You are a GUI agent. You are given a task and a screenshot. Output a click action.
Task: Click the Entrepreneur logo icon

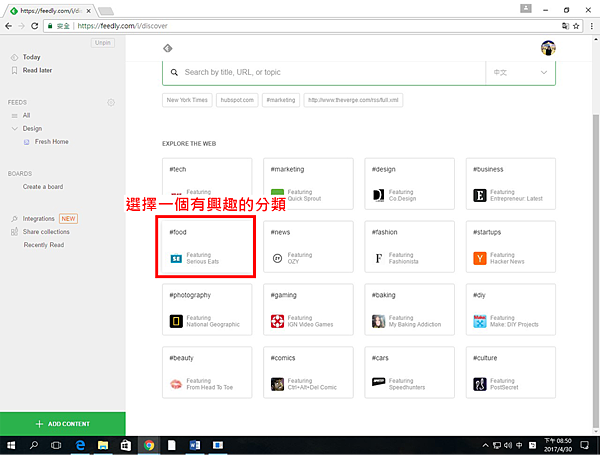click(x=479, y=195)
